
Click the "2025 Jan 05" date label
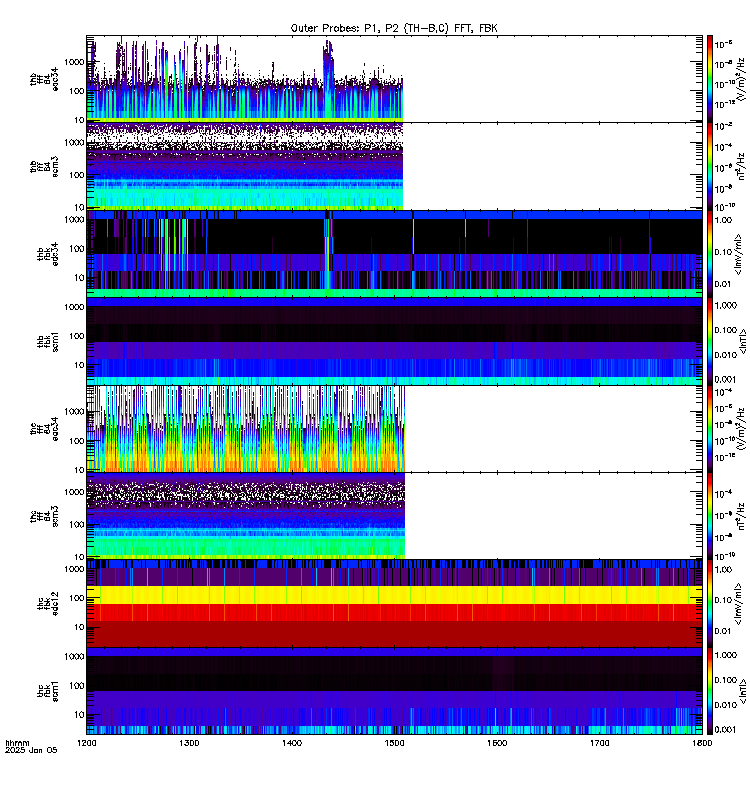(32, 750)
